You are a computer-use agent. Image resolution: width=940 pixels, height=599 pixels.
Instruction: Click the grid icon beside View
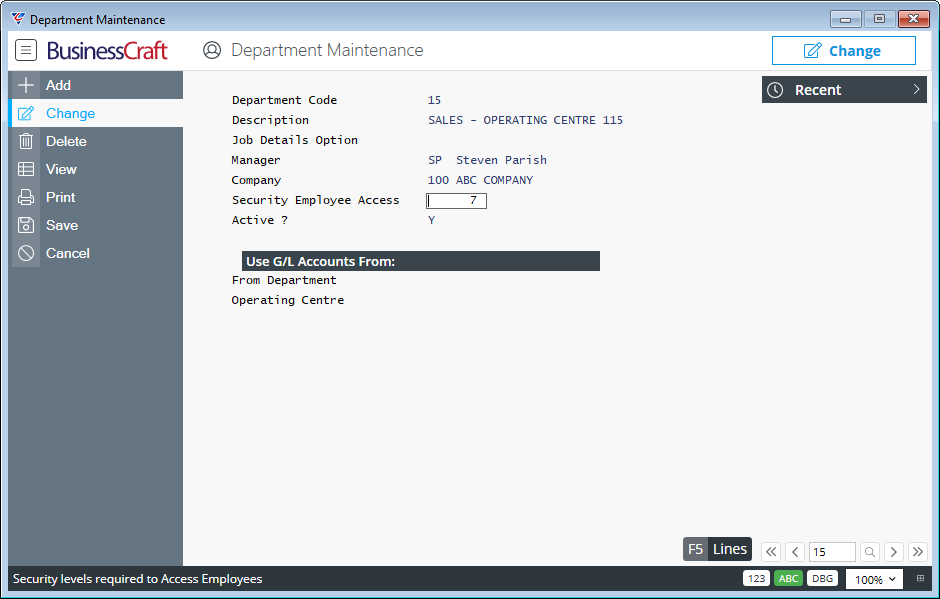pos(26,169)
